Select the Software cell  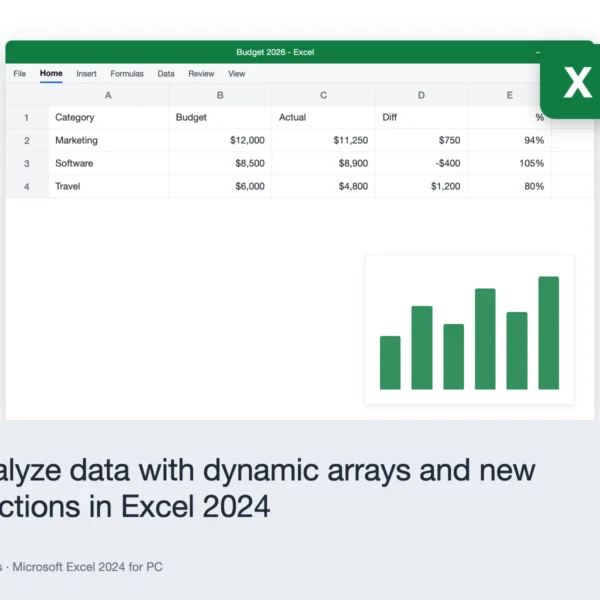click(x=108, y=163)
